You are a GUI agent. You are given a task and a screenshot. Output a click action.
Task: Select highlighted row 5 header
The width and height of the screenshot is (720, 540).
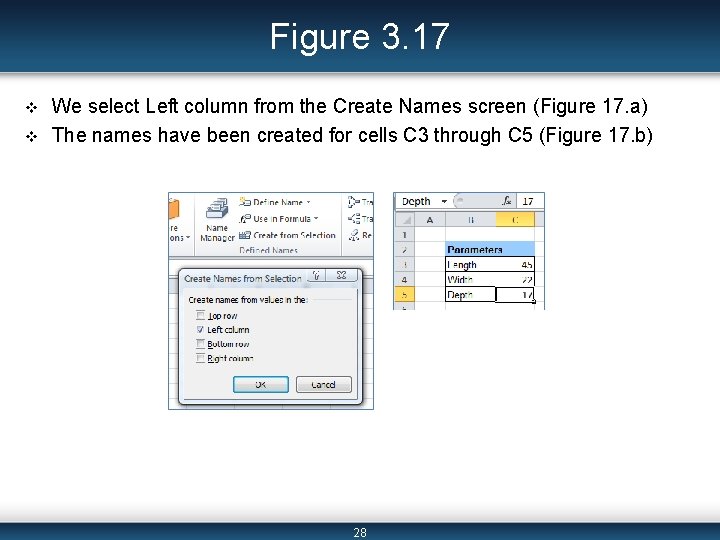tap(405, 294)
